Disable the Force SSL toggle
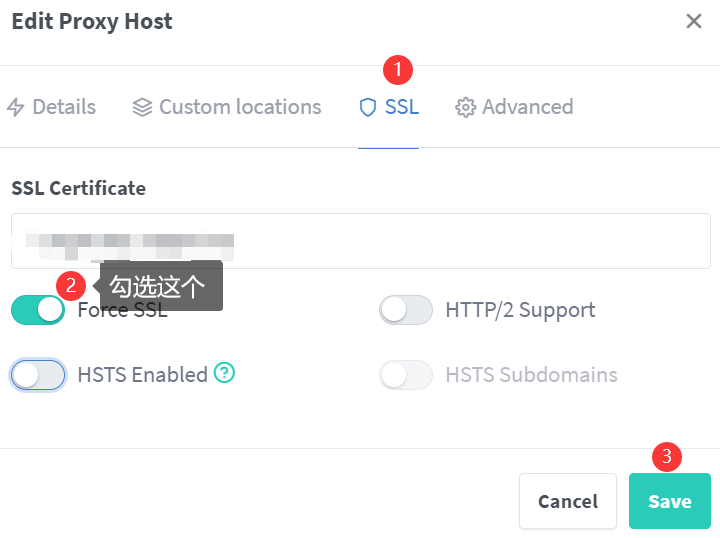720x538 pixels. pyautogui.click(x=38, y=310)
